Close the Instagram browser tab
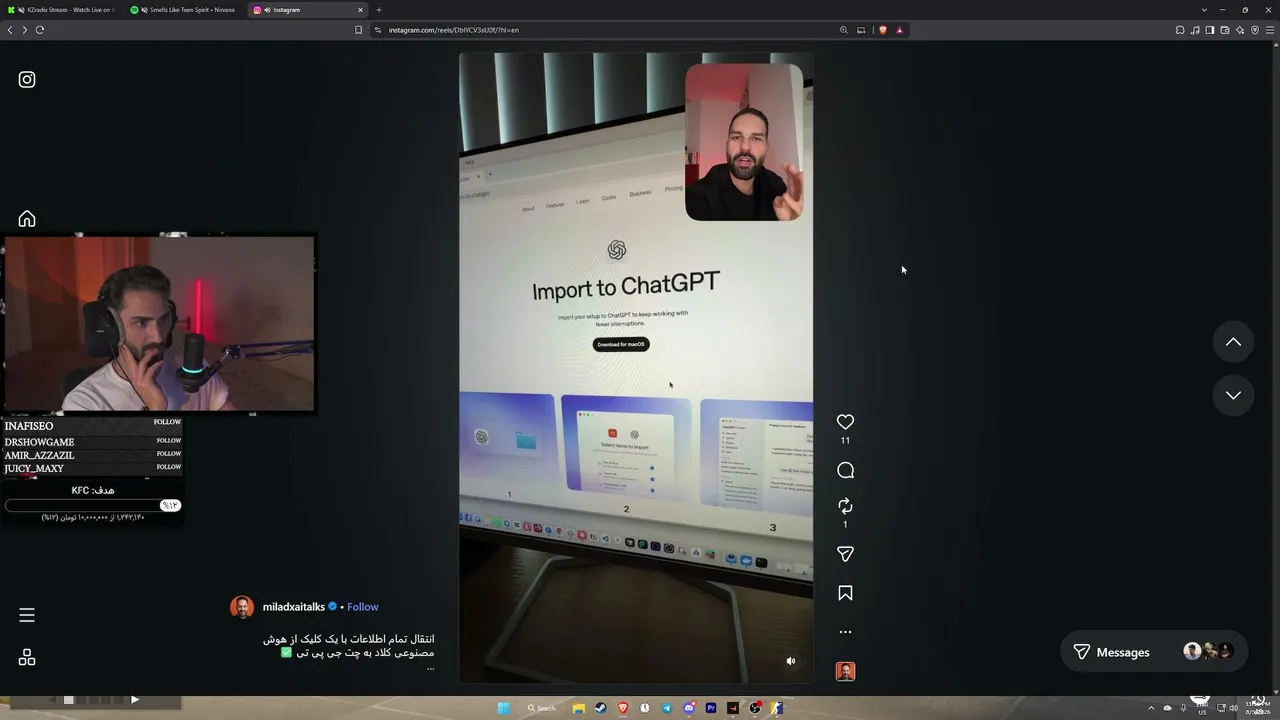 (x=361, y=10)
